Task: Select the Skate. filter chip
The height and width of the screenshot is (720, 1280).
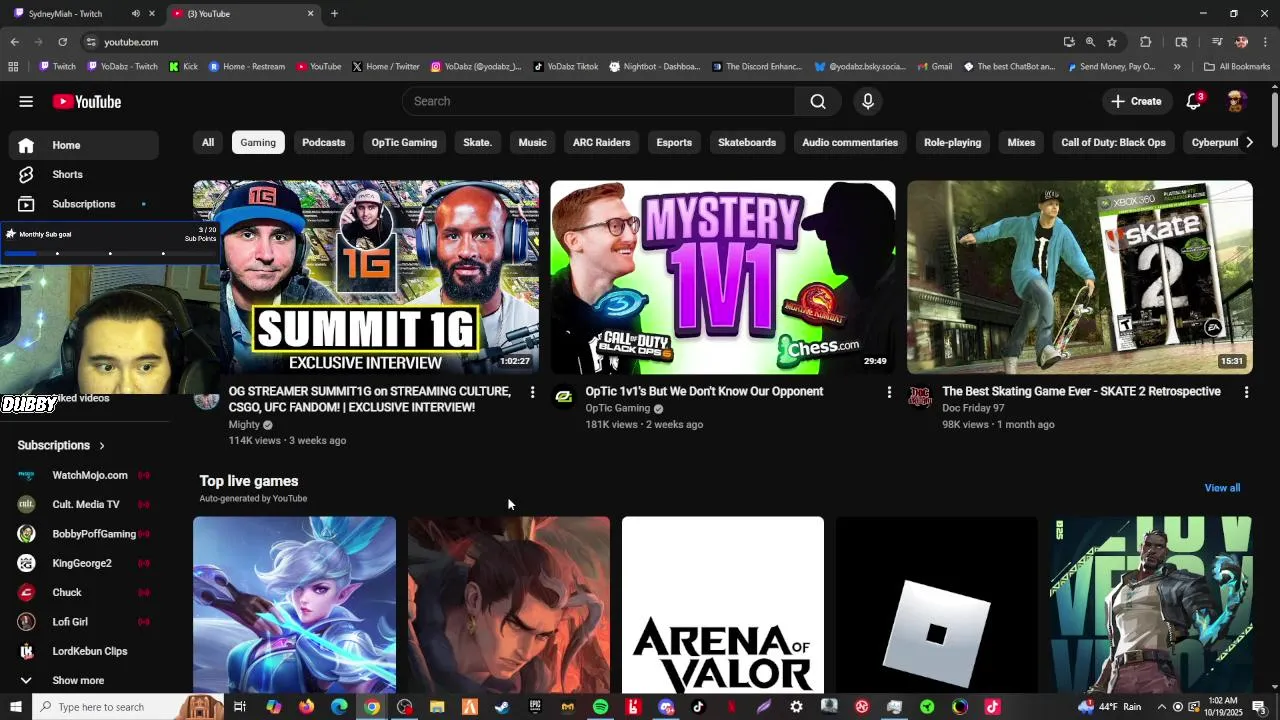Action: (x=477, y=142)
